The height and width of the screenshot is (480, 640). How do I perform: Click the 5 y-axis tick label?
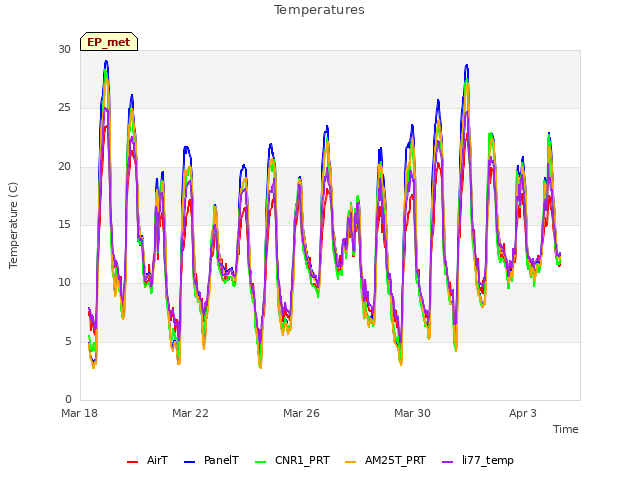(68, 341)
